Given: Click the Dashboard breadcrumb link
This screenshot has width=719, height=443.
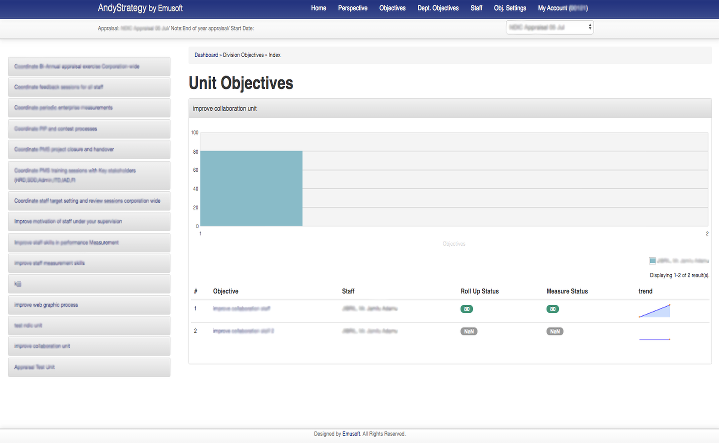Looking at the screenshot, I should coord(206,55).
